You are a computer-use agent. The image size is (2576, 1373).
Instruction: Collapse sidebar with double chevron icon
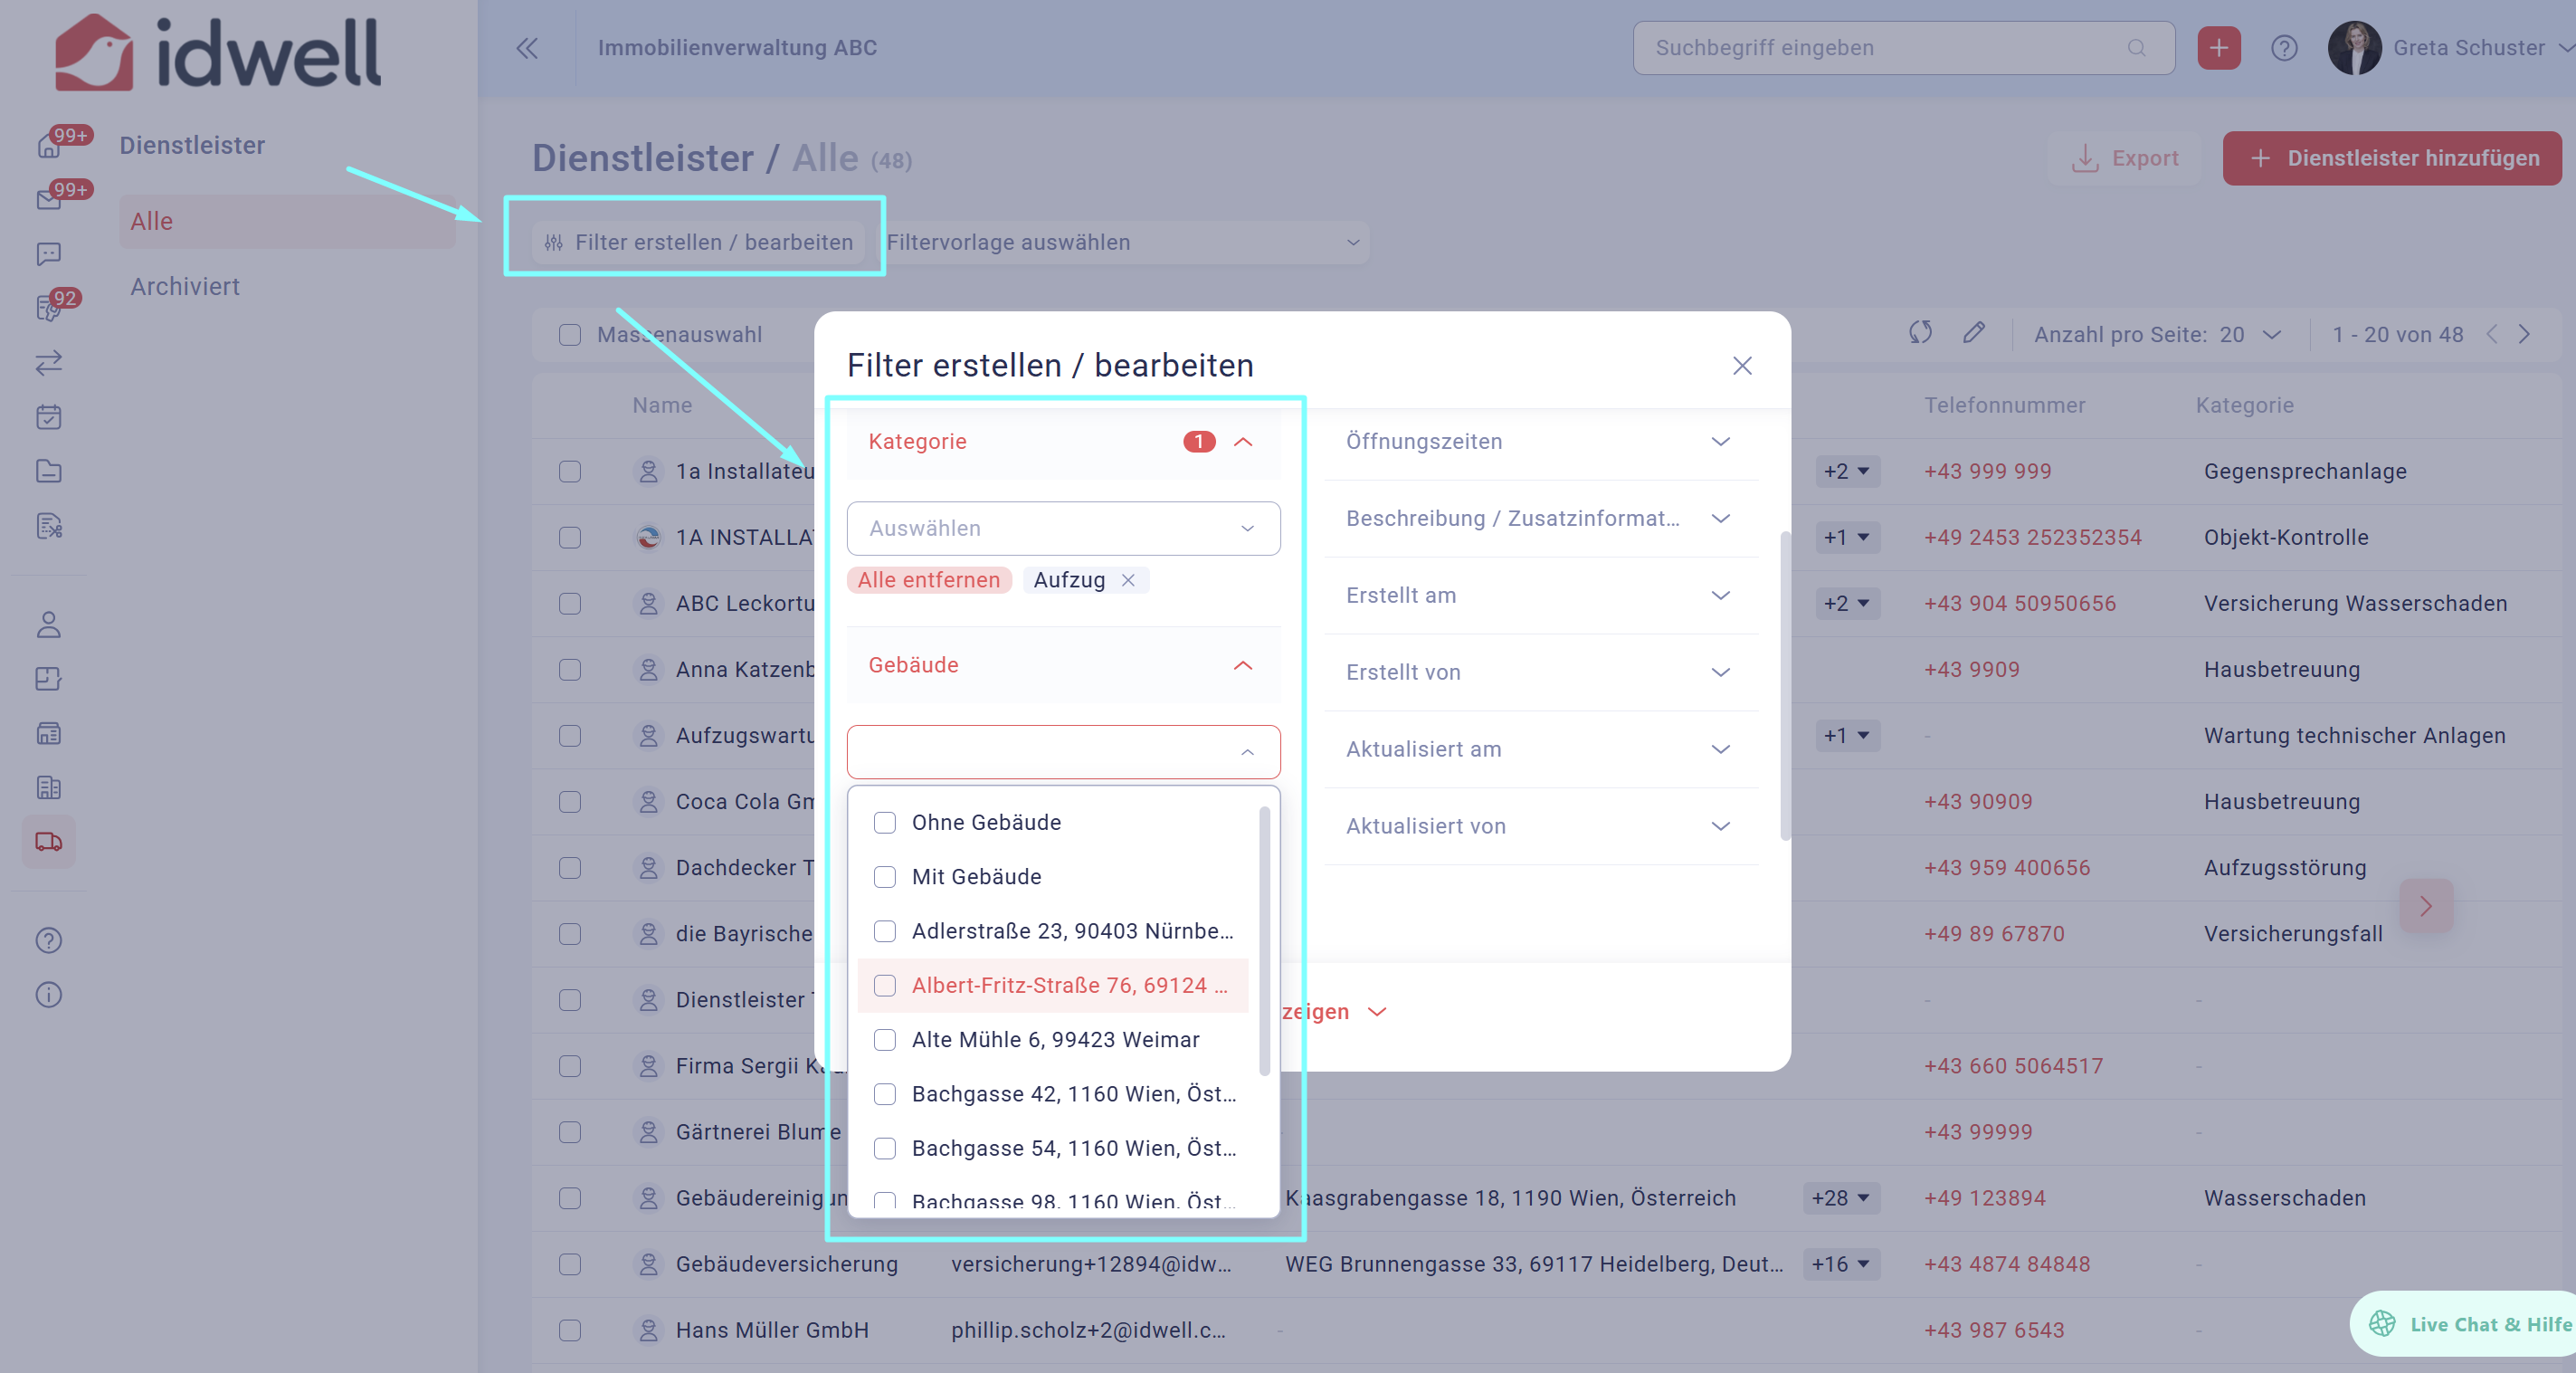click(x=527, y=48)
